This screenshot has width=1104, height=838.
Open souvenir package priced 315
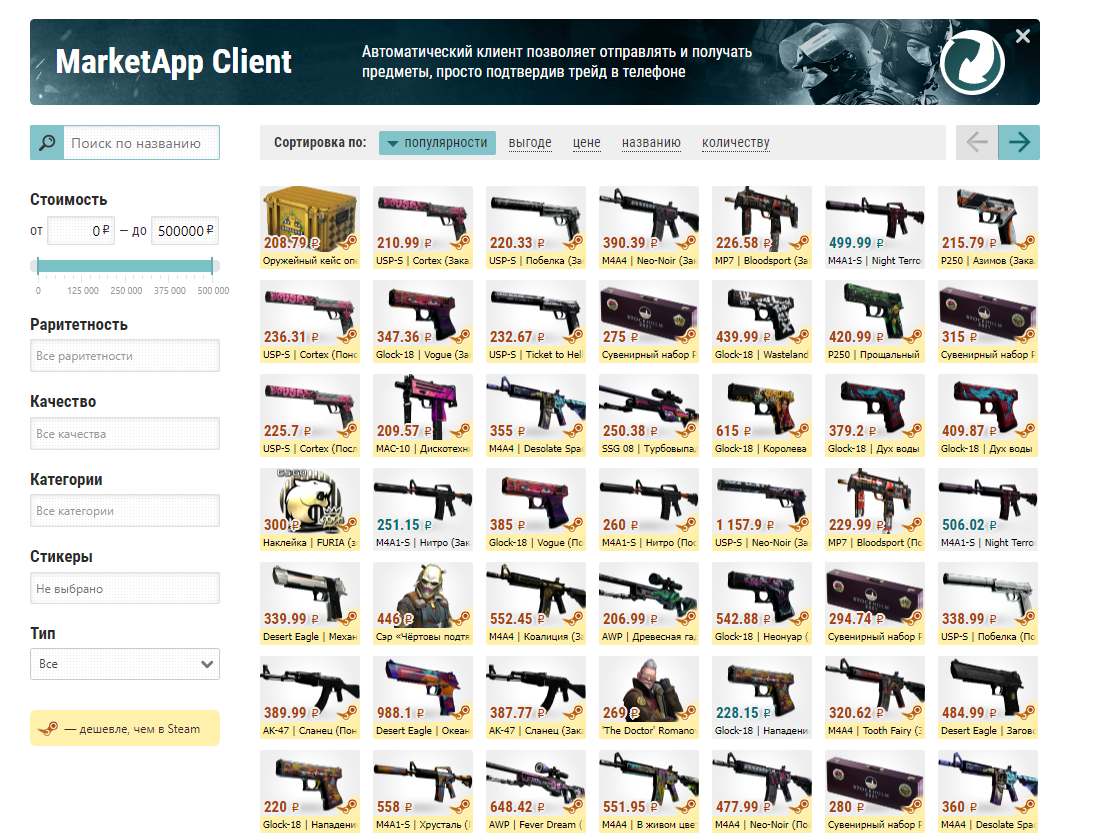988,321
